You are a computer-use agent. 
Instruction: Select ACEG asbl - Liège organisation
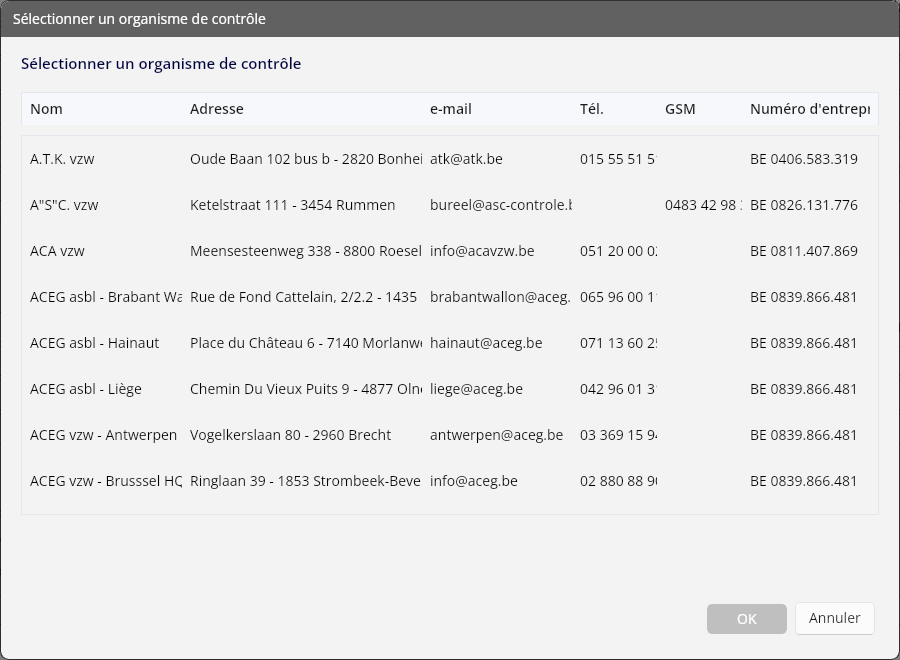(449, 389)
